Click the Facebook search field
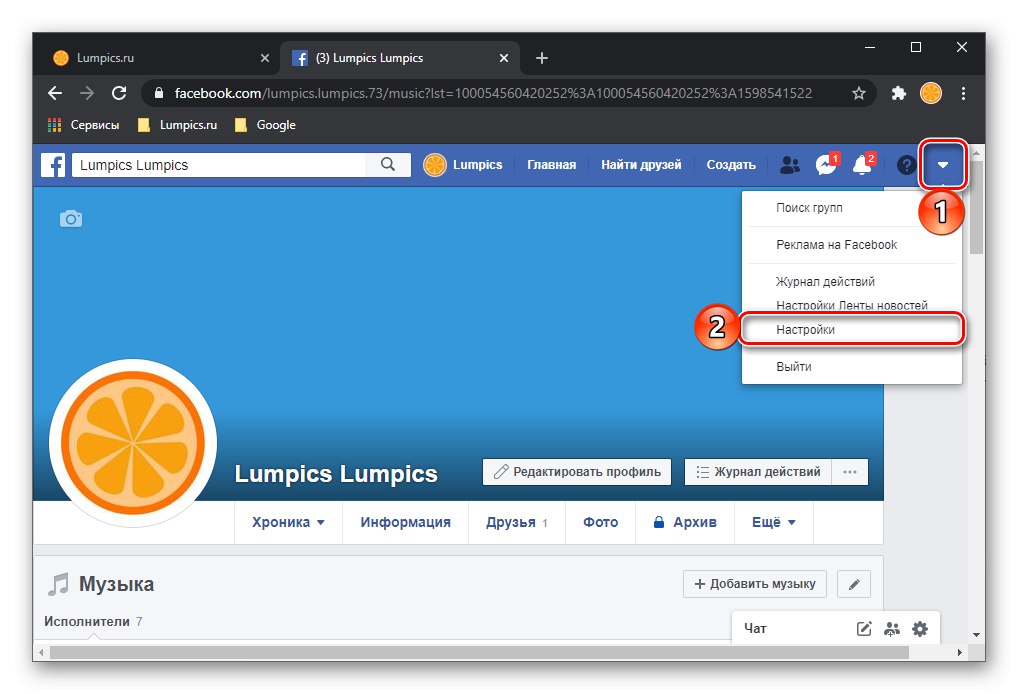 point(219,165)
